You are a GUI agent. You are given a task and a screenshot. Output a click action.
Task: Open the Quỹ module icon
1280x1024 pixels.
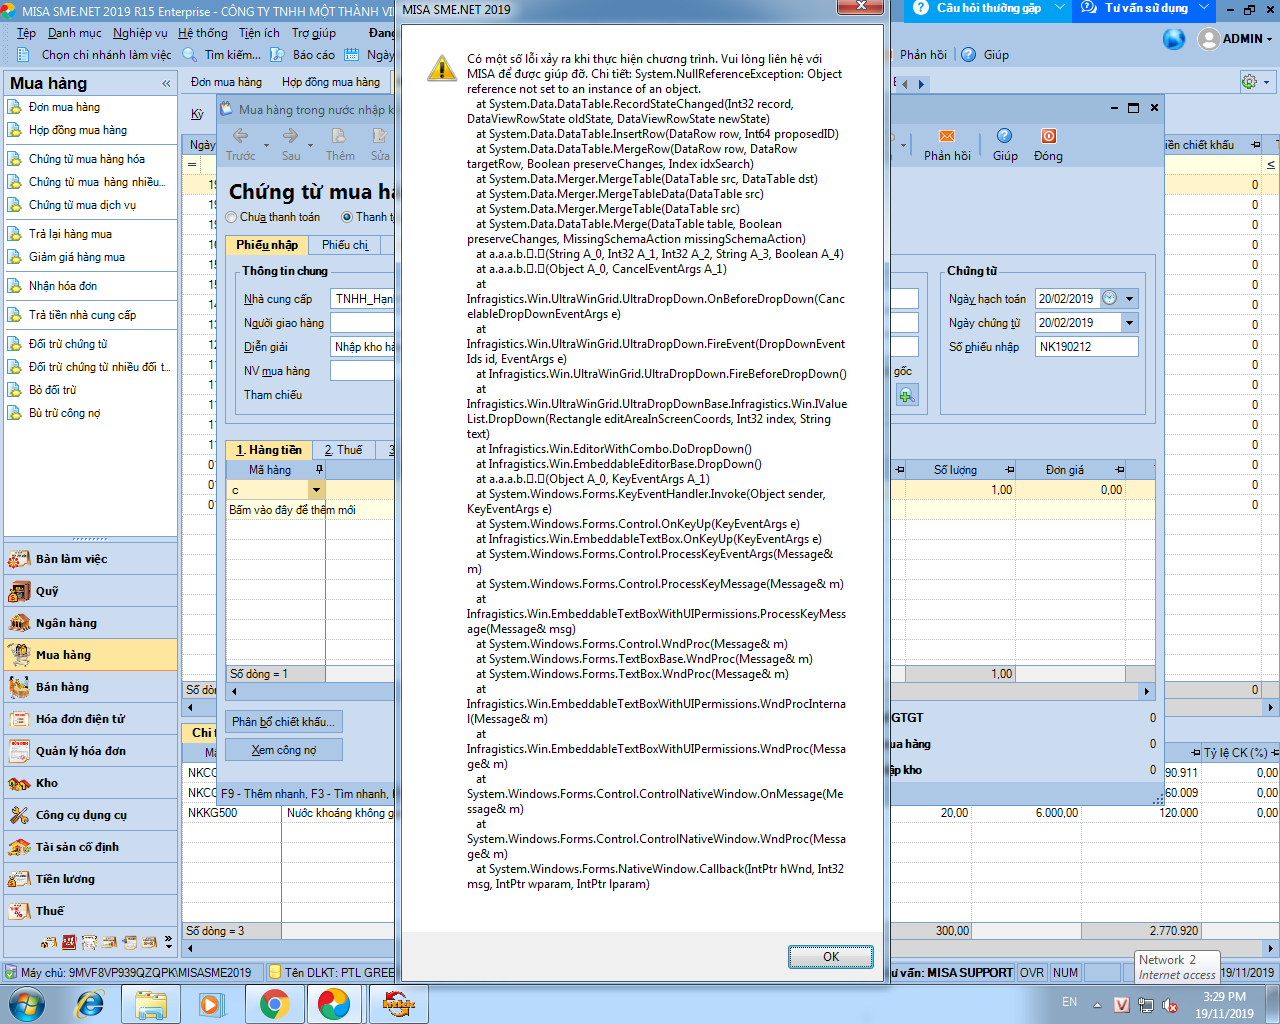coord(19,591)
